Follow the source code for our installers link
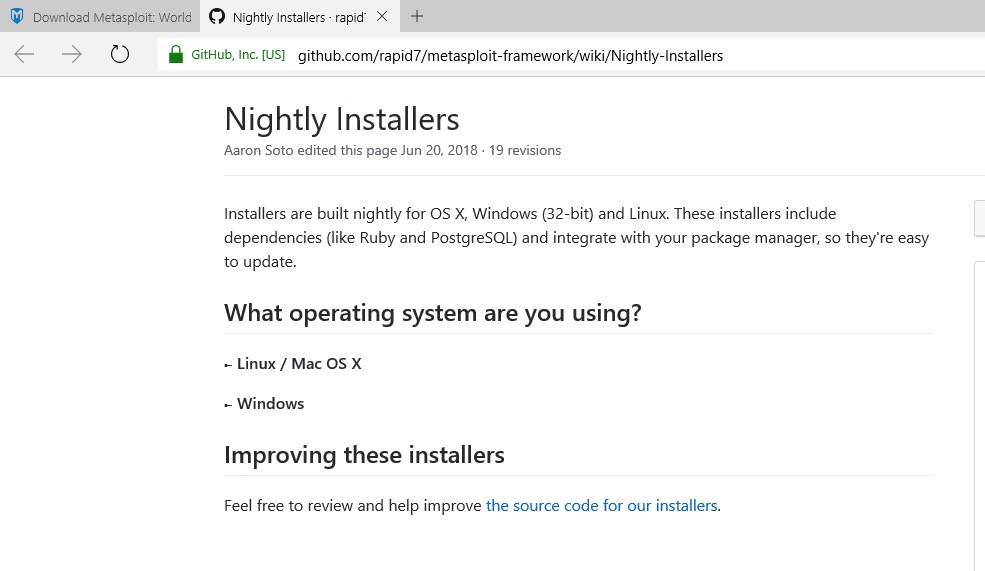The width and height of the screenshot is (985, 571). (x=601, y=506)
